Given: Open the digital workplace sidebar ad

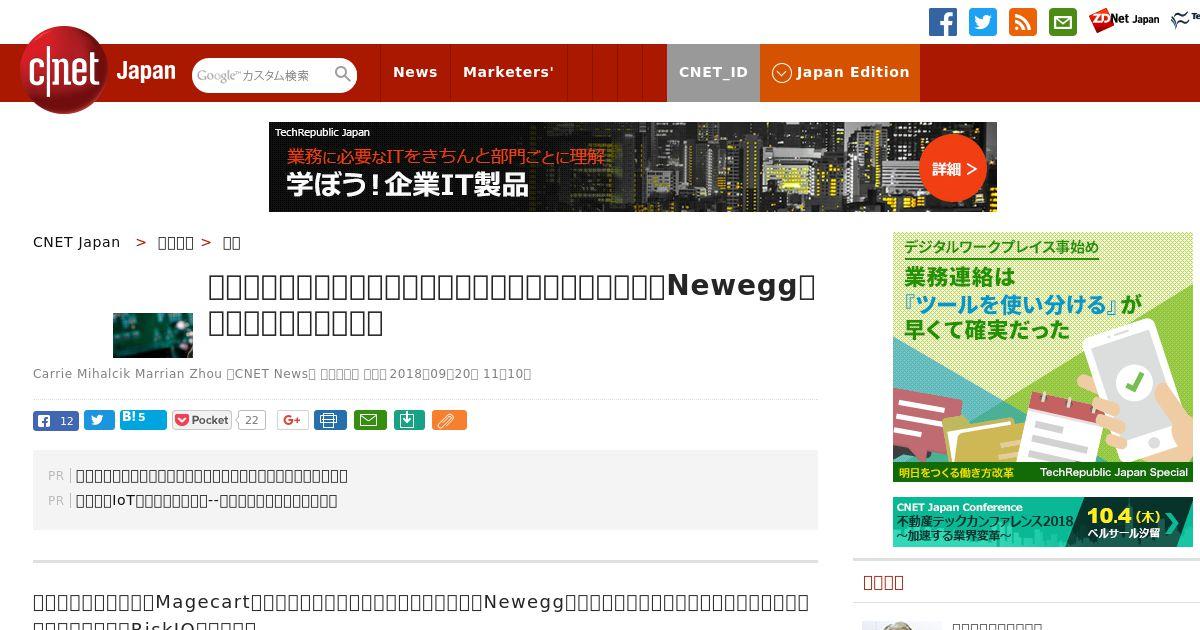Looking at the screenshot, I should pos(1043,357).
